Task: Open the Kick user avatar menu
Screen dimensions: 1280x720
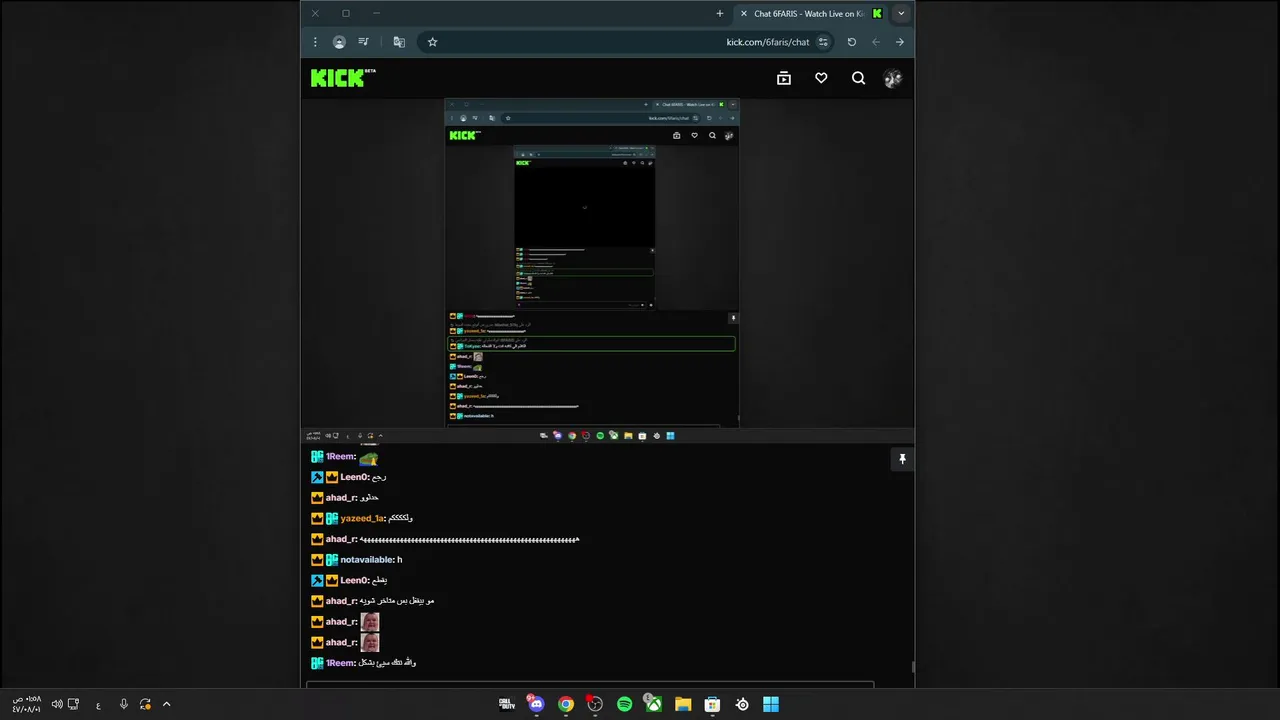Action: [893, 79]
